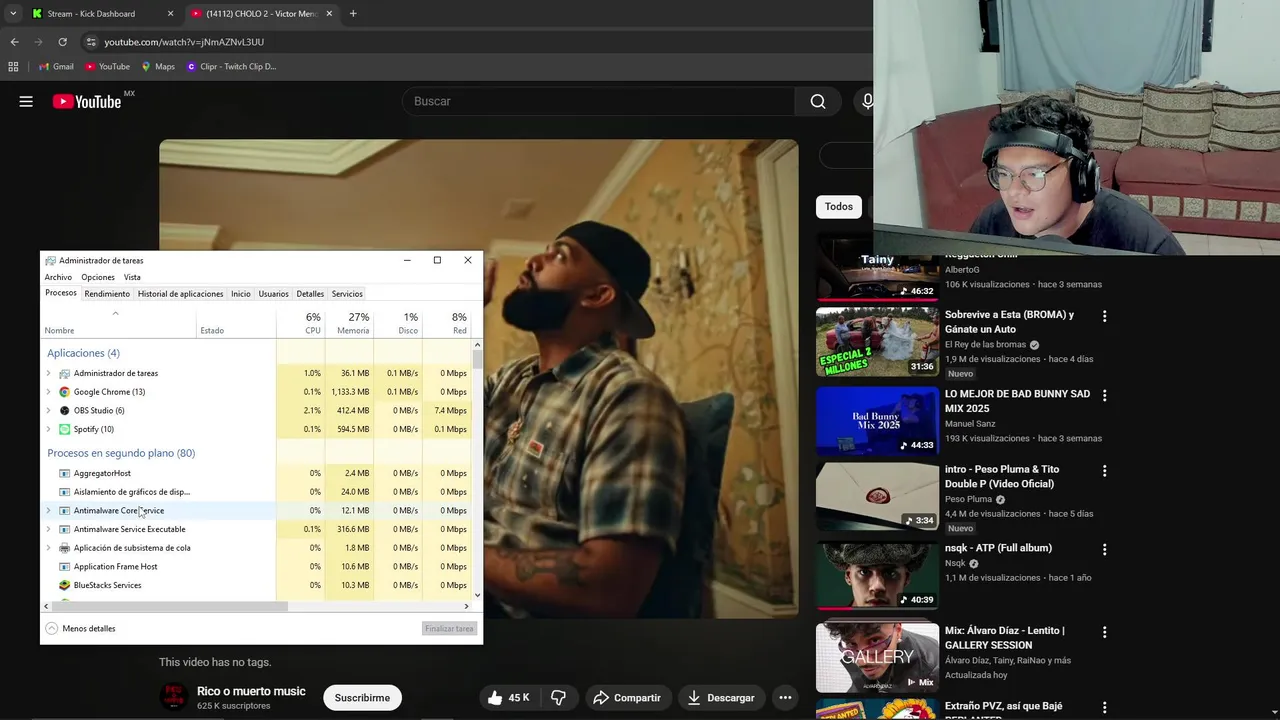The height and width of the screenshot is (720, 1280).
Task: Collapse Task Manager with Menos detalles
Action: 80,629
